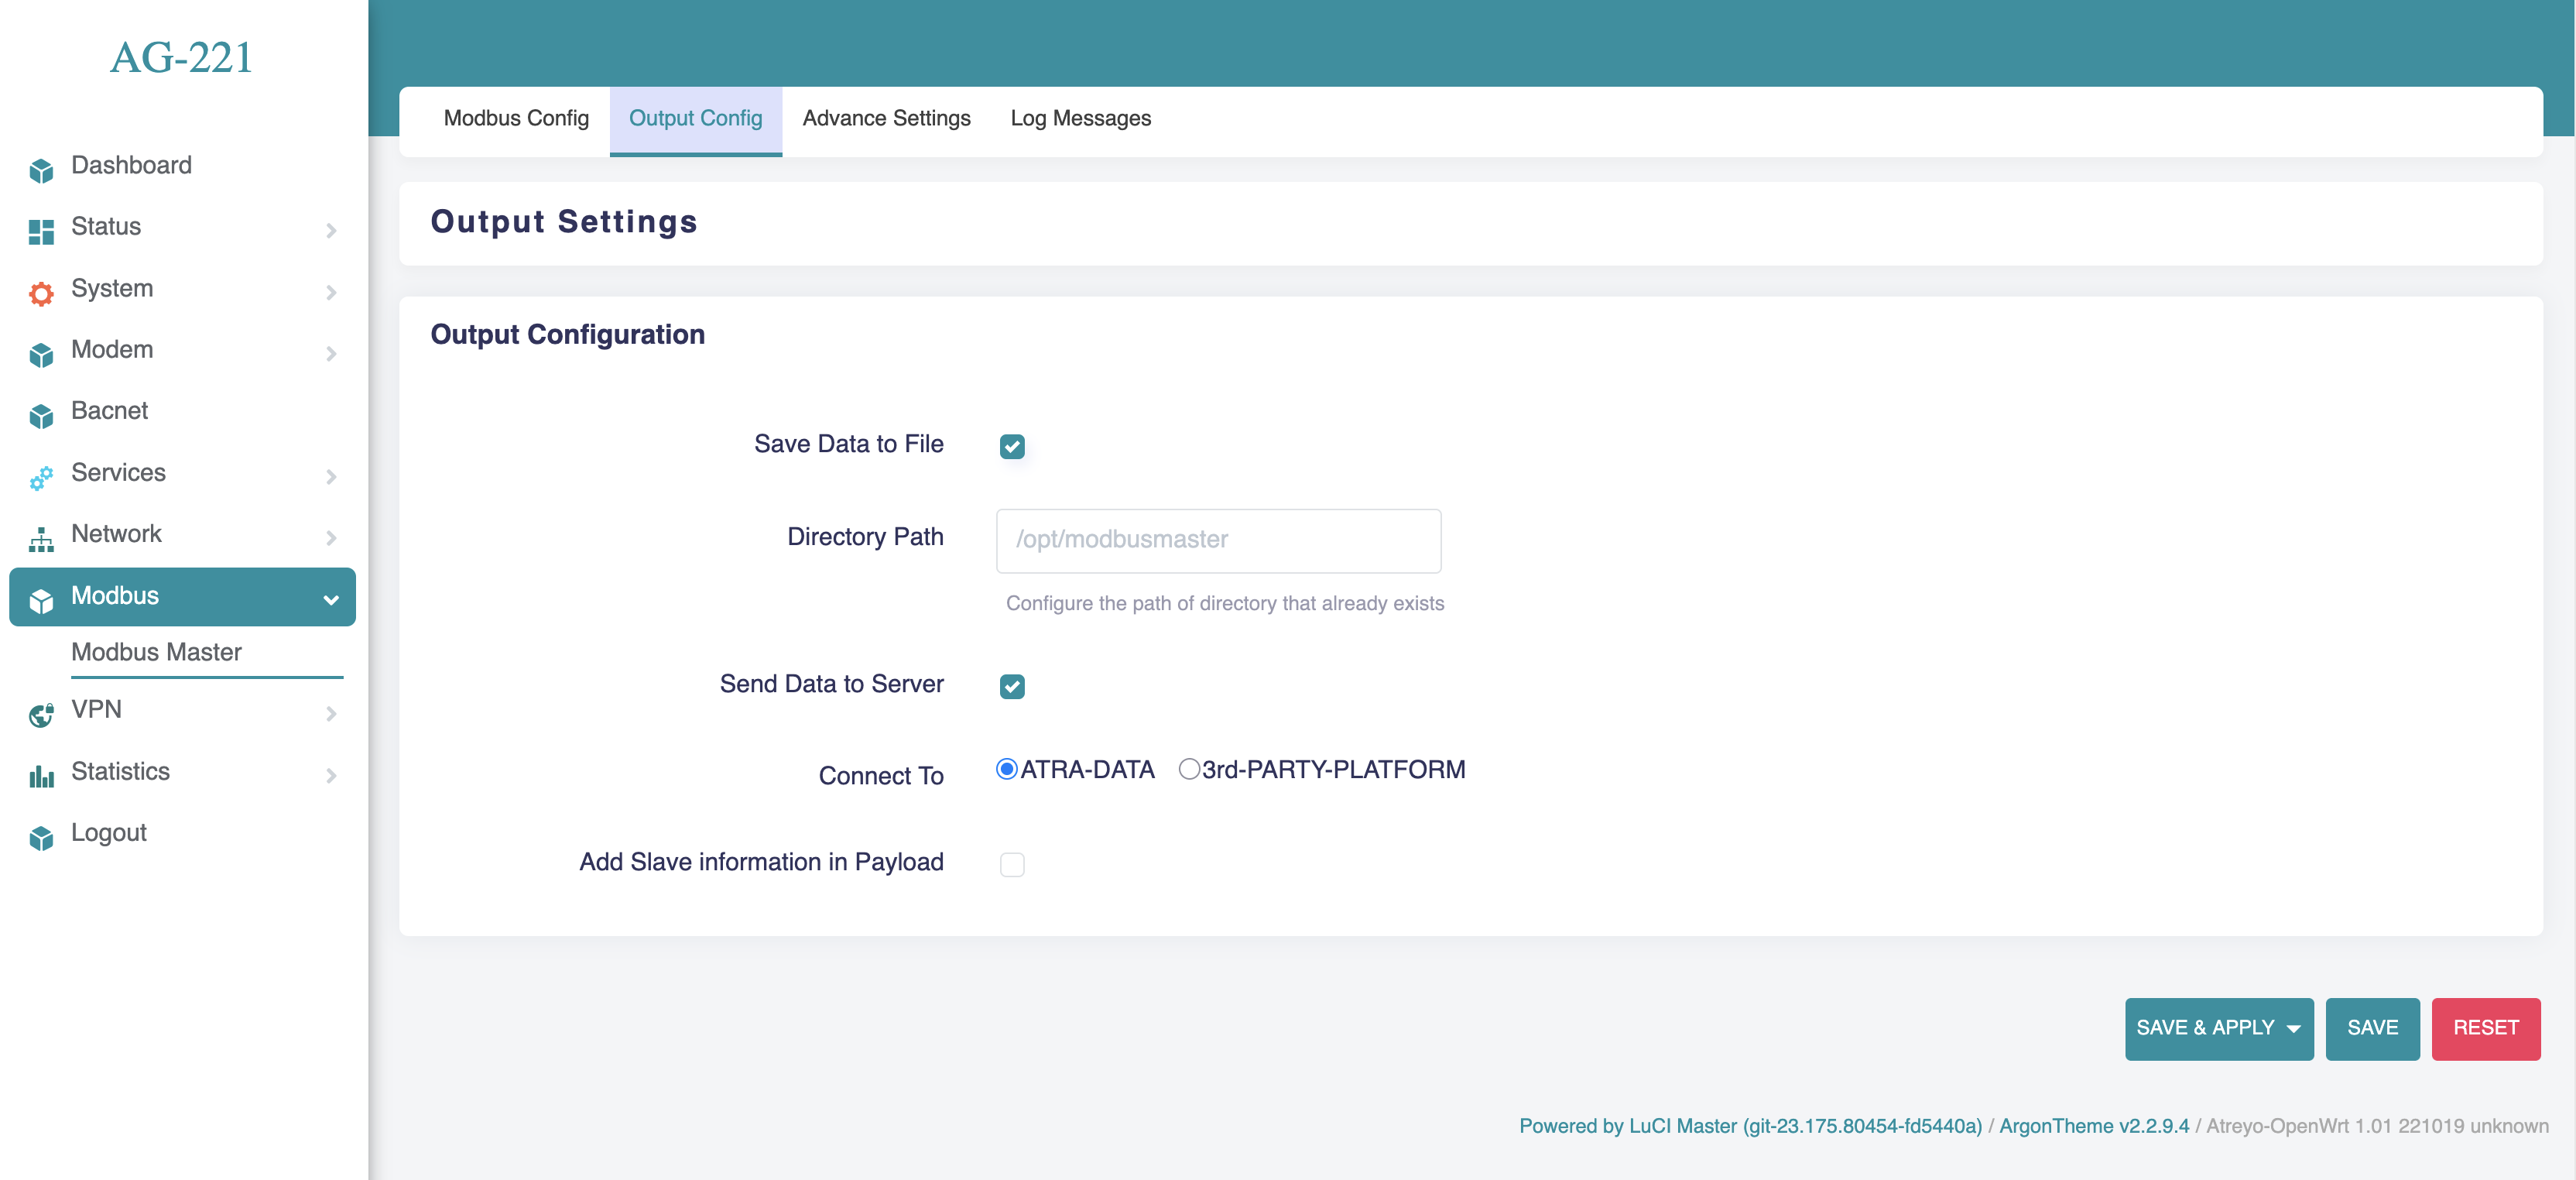Switch to Advance Settings tab
2576x1180 pixels.
(886, 118)
